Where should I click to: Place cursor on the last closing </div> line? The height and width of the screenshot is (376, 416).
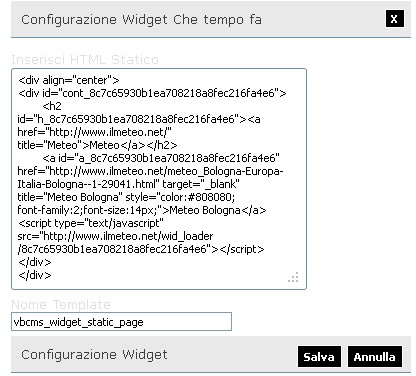point(35,275)
